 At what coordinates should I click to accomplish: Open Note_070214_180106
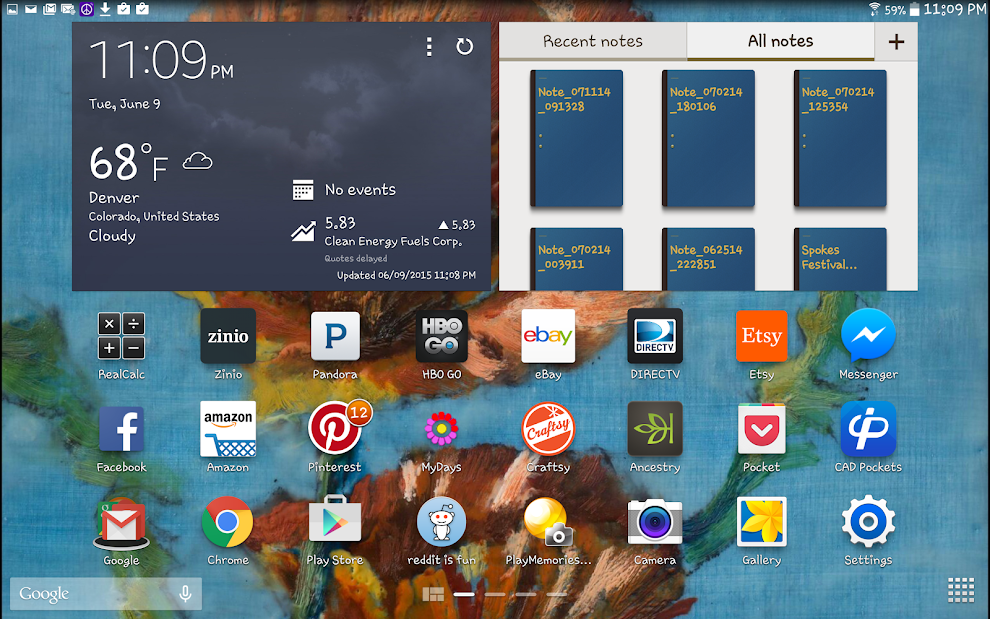(x=708, y=138)
